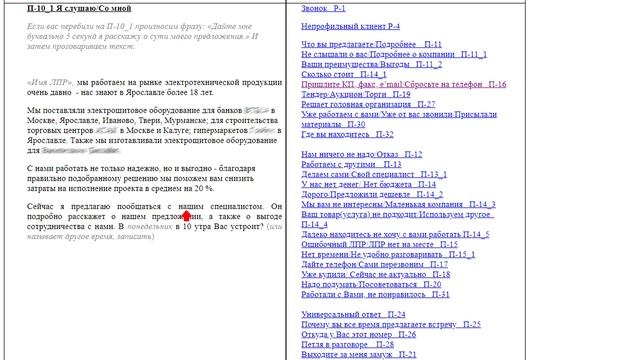Open "Мы вам не интересны" П-14_3 link
Screen dimensions: 640x360
pos(398,204)
